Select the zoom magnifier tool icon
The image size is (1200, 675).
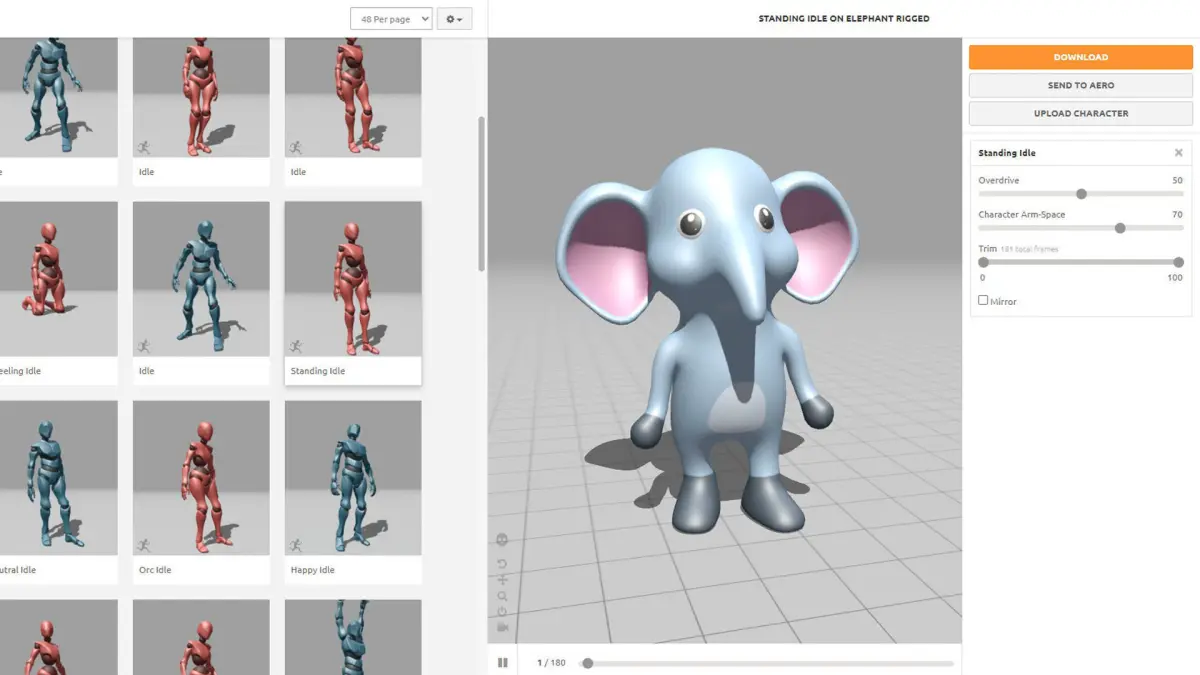502,596
